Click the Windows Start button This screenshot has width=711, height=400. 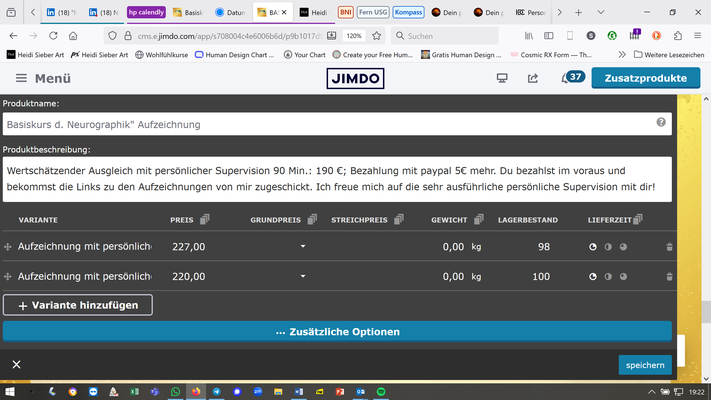coord(10,391)
